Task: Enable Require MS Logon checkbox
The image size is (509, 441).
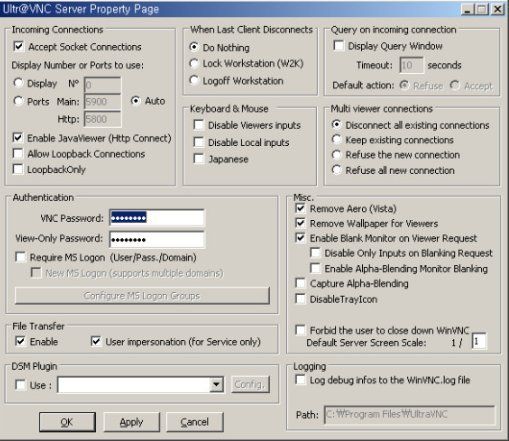Action: [x=21, y=257]
